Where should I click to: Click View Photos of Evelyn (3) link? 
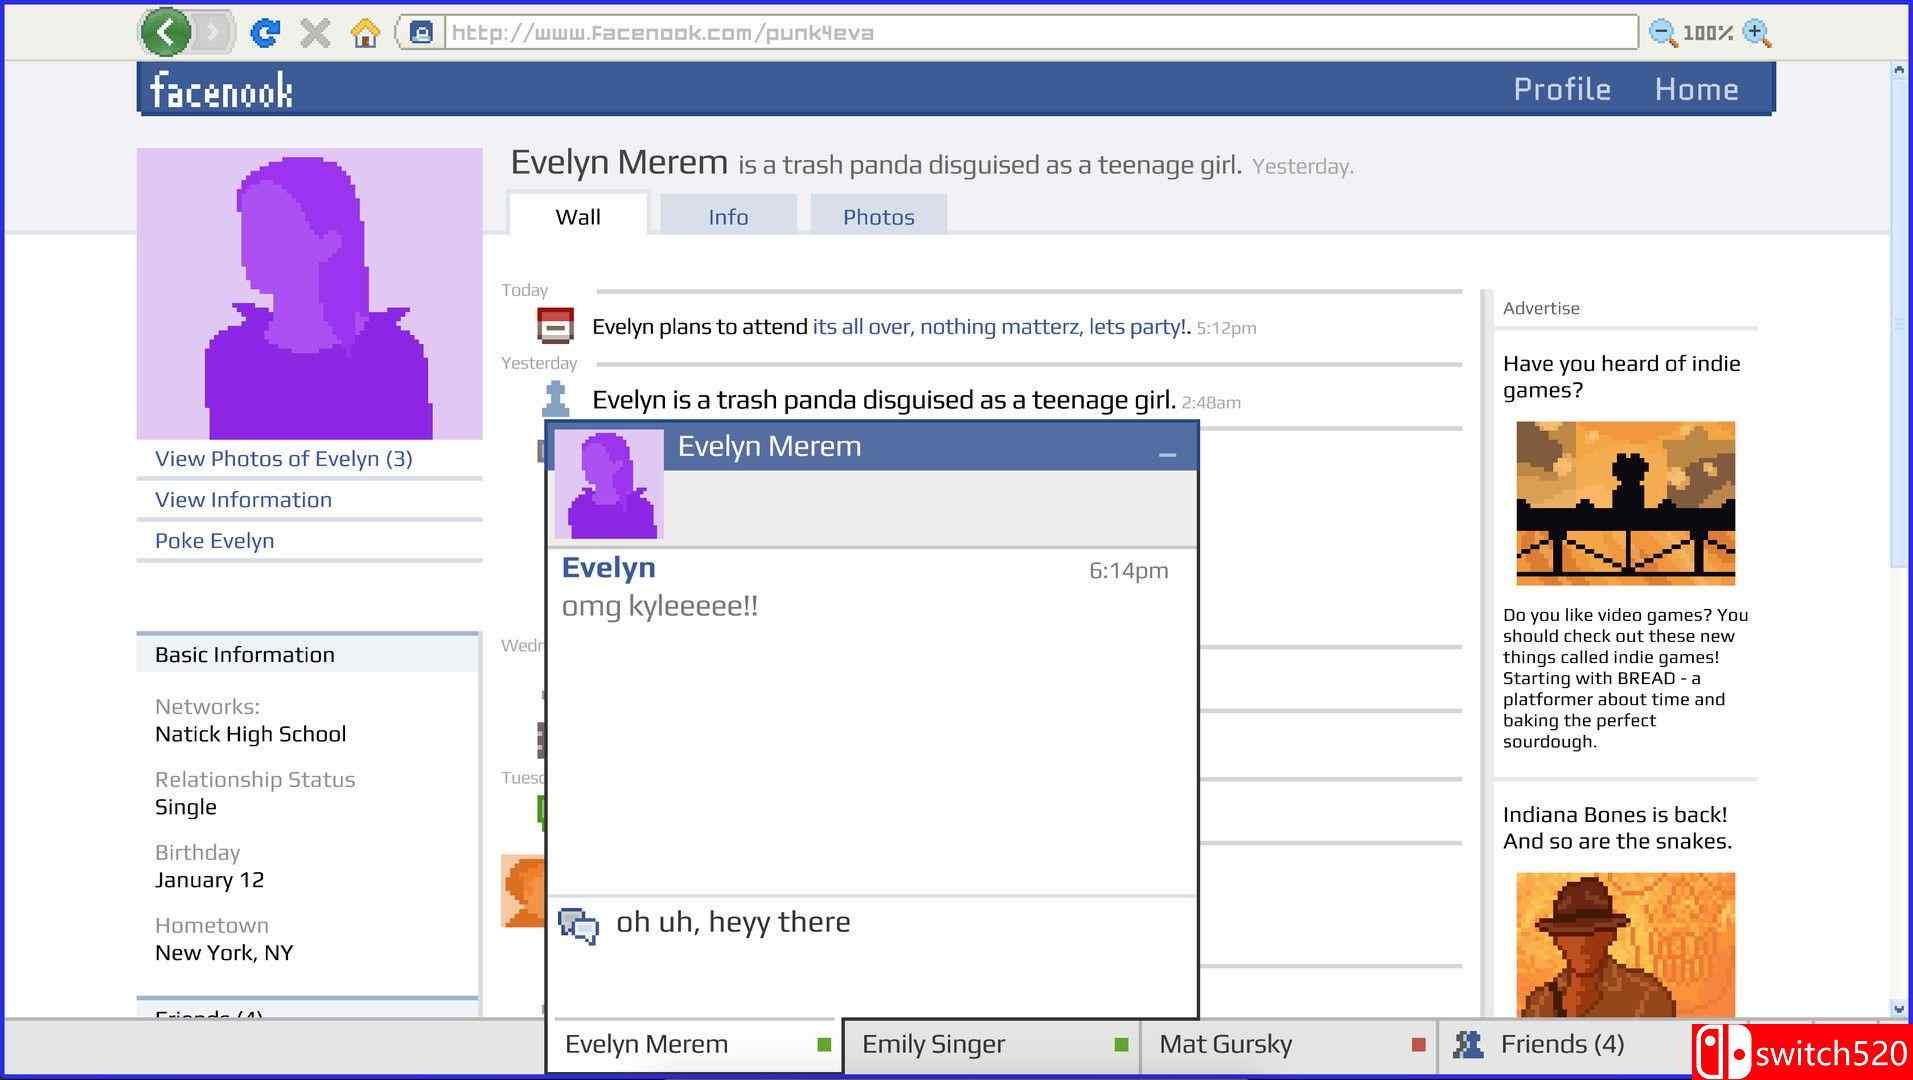(x=283, y=459)
